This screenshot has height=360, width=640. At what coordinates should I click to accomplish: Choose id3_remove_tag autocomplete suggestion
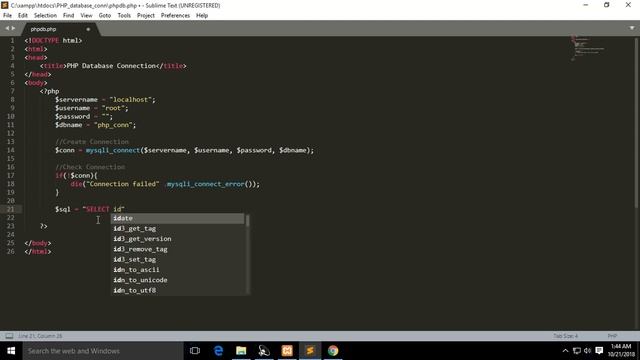178,249
